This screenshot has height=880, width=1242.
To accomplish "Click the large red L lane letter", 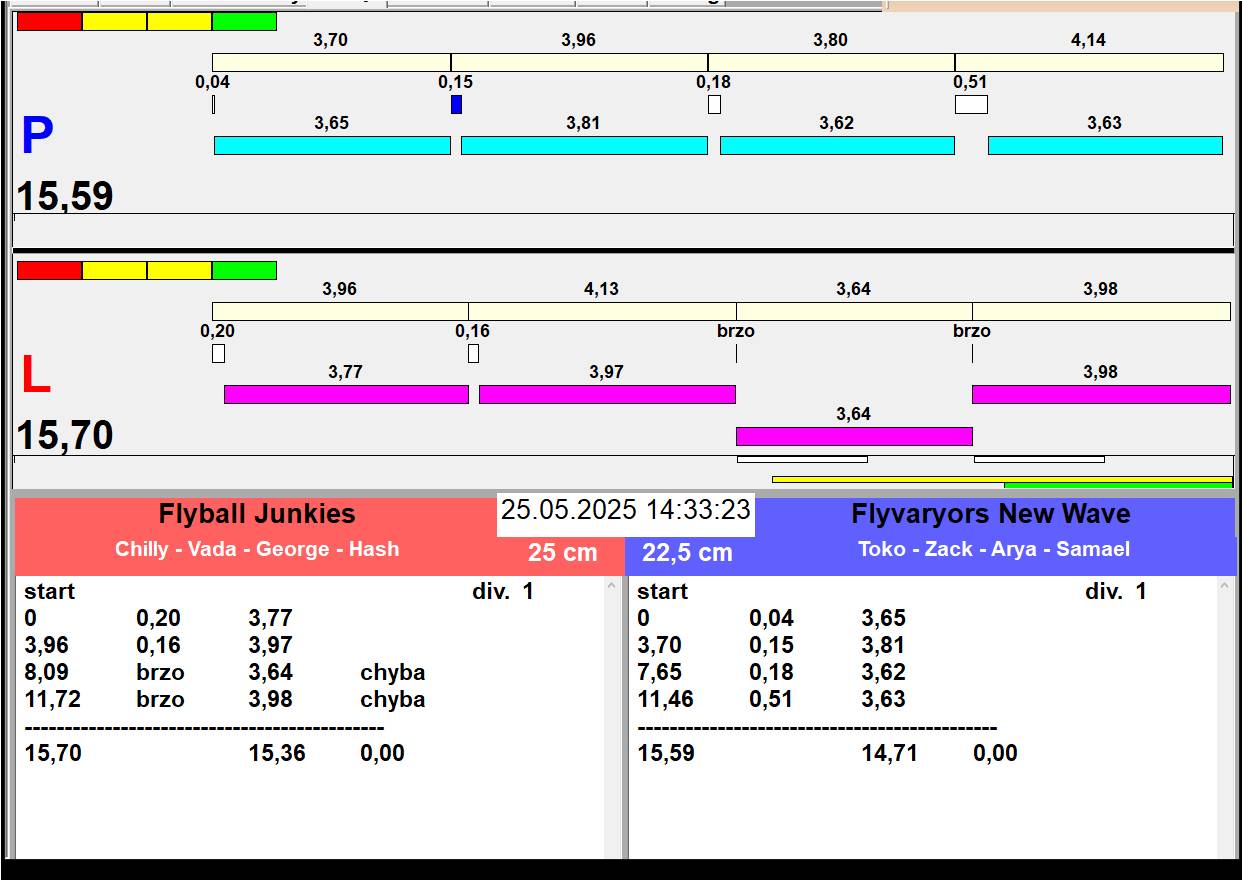I will pyautogui.click(x=36, y=376).
